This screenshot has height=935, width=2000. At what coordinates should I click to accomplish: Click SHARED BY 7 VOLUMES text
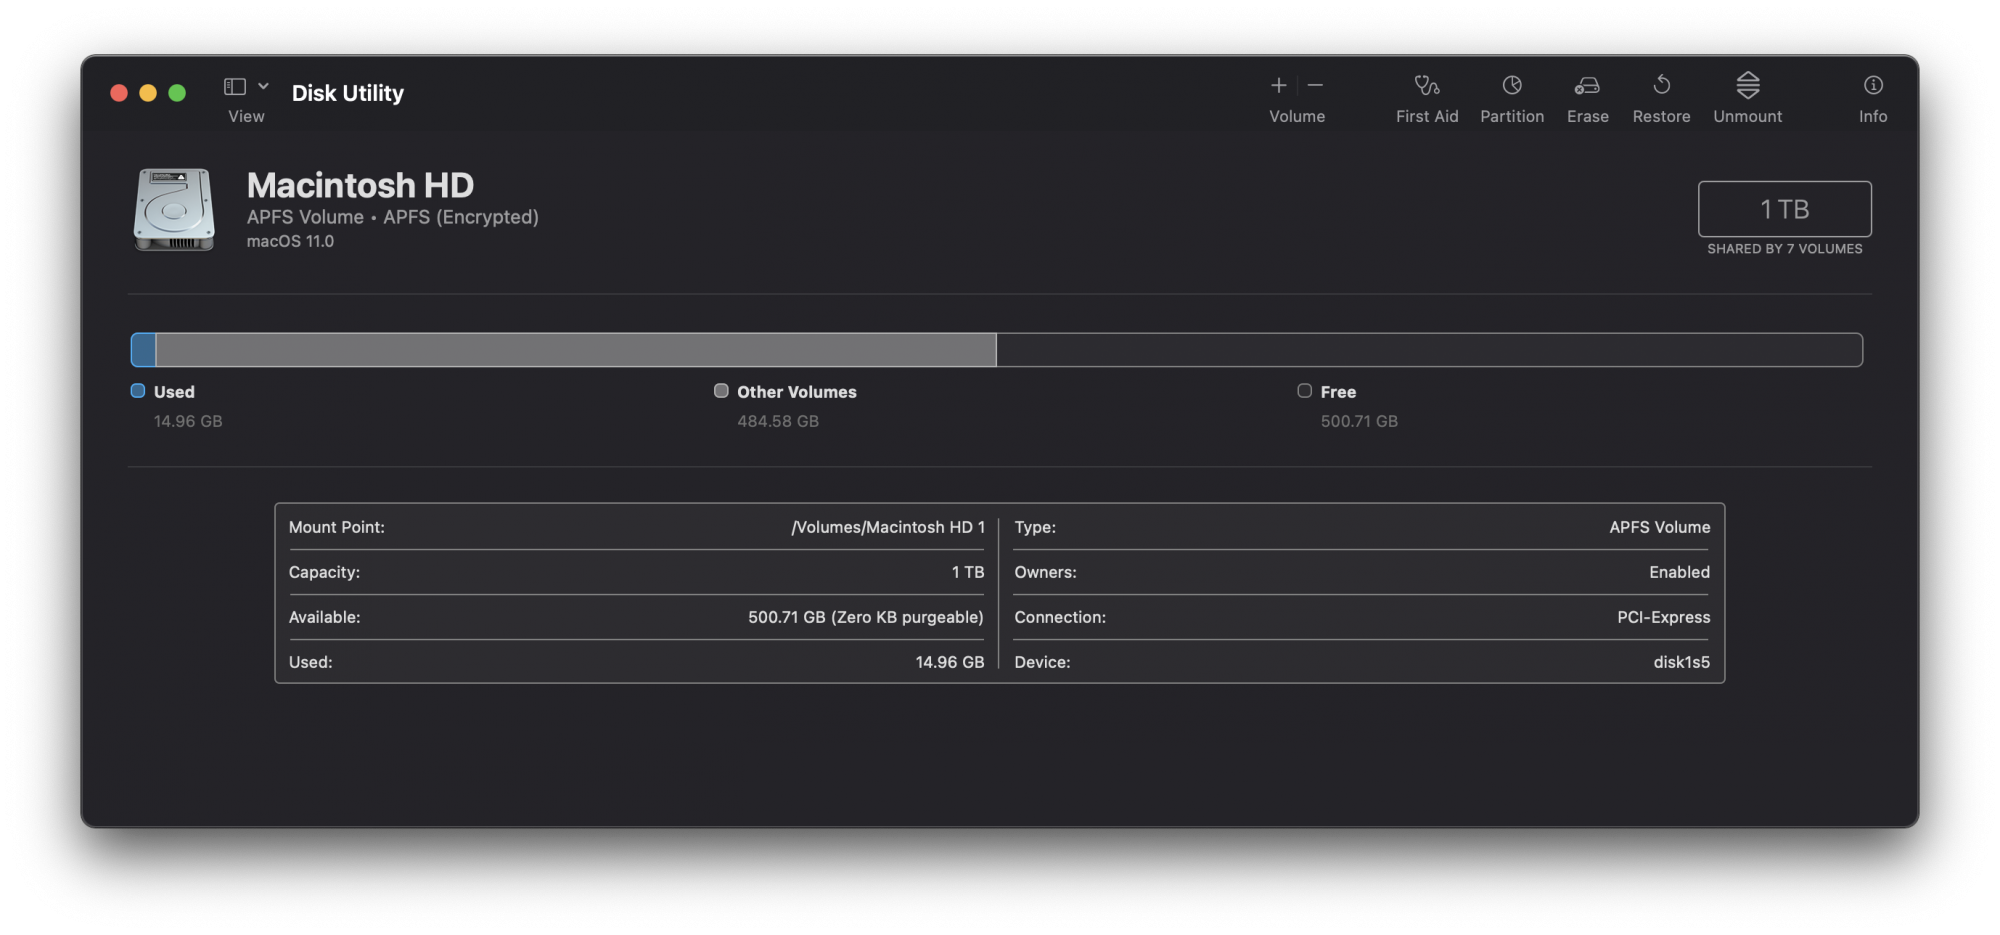coord(1784,249)
